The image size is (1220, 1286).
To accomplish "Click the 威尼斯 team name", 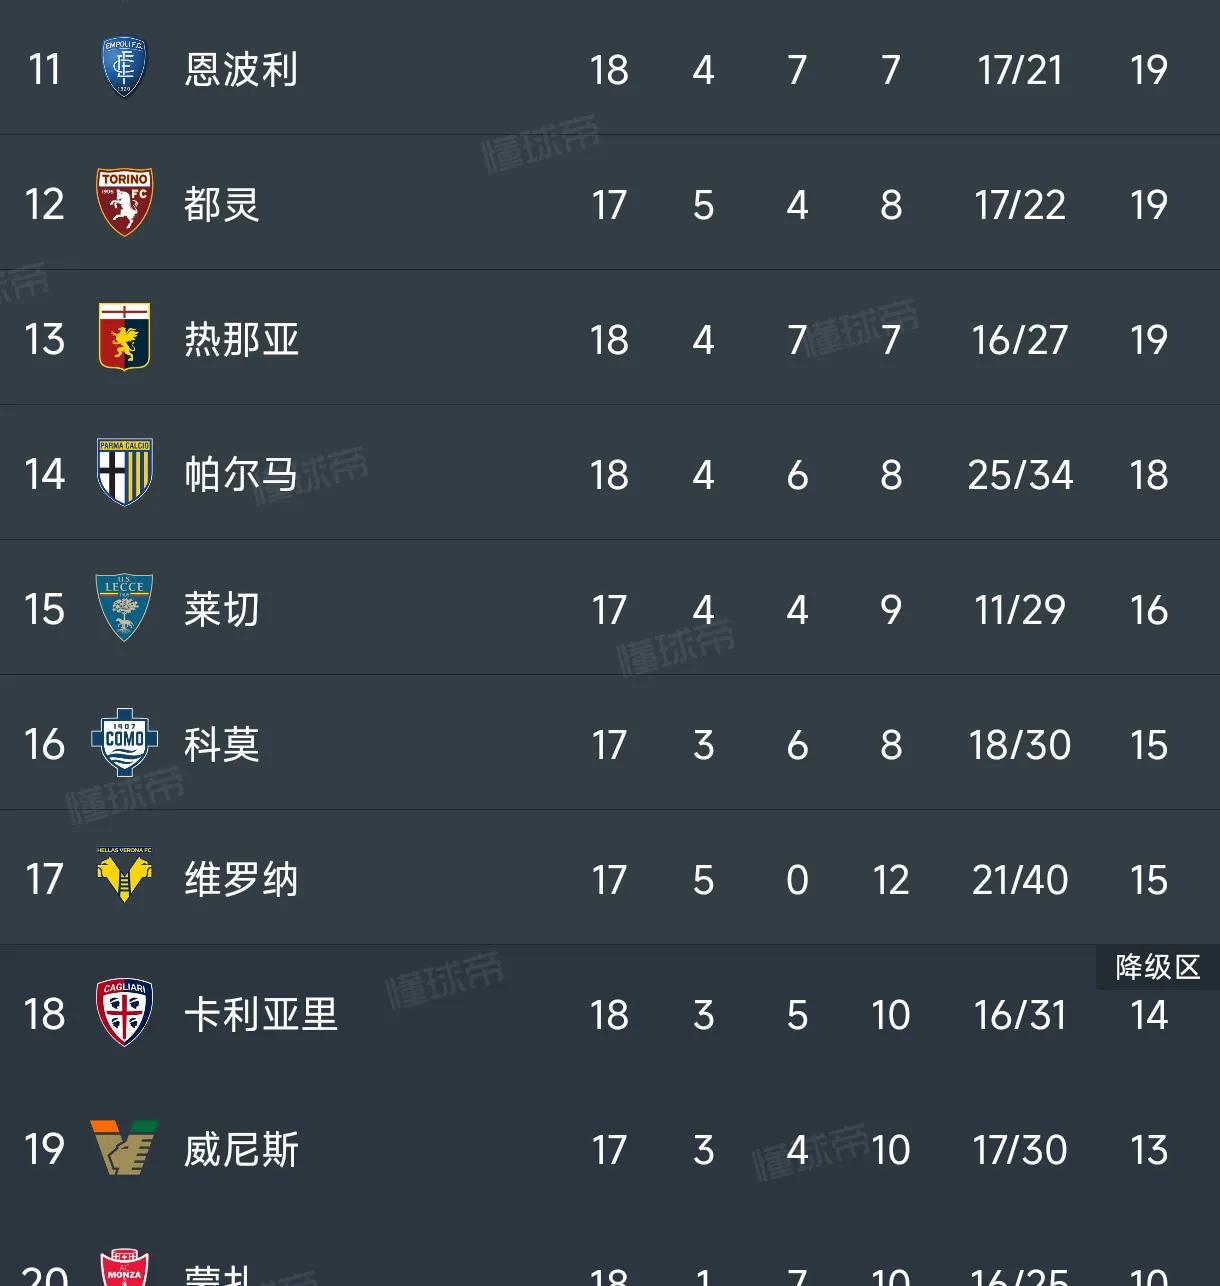I will [241, 1150].
